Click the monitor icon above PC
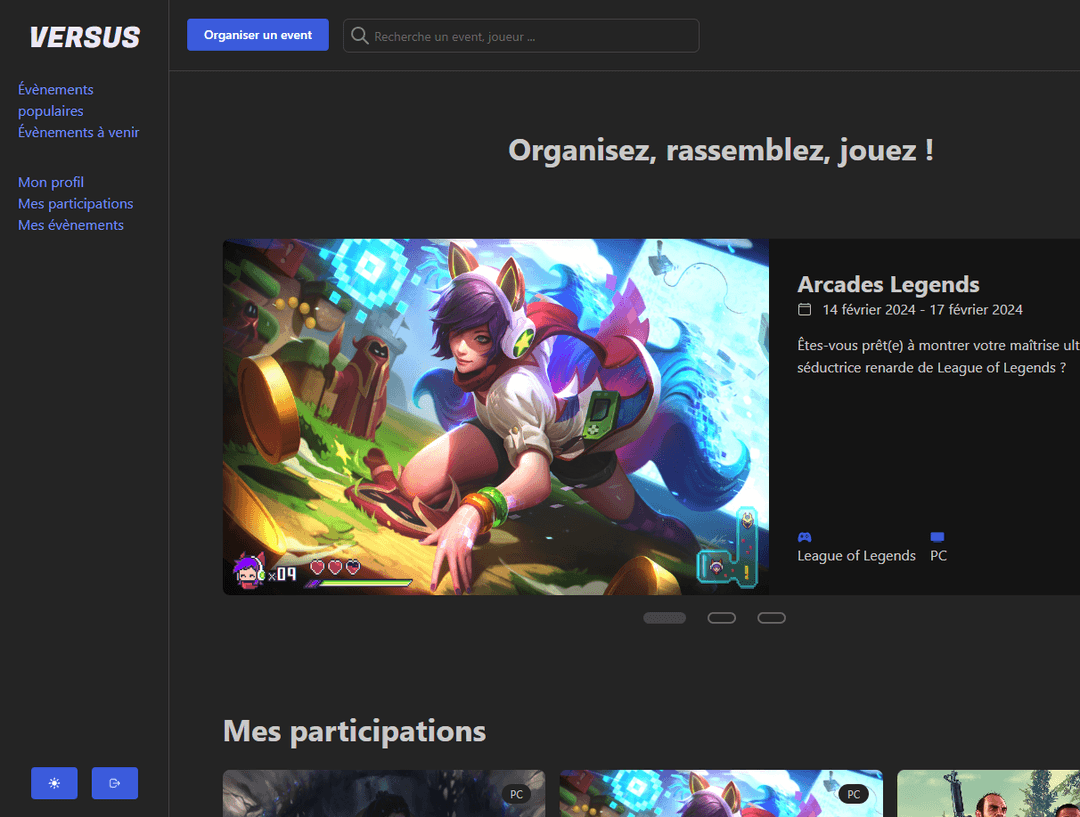Viewport: 1080px width, 817px height. (x=937, y=537)
